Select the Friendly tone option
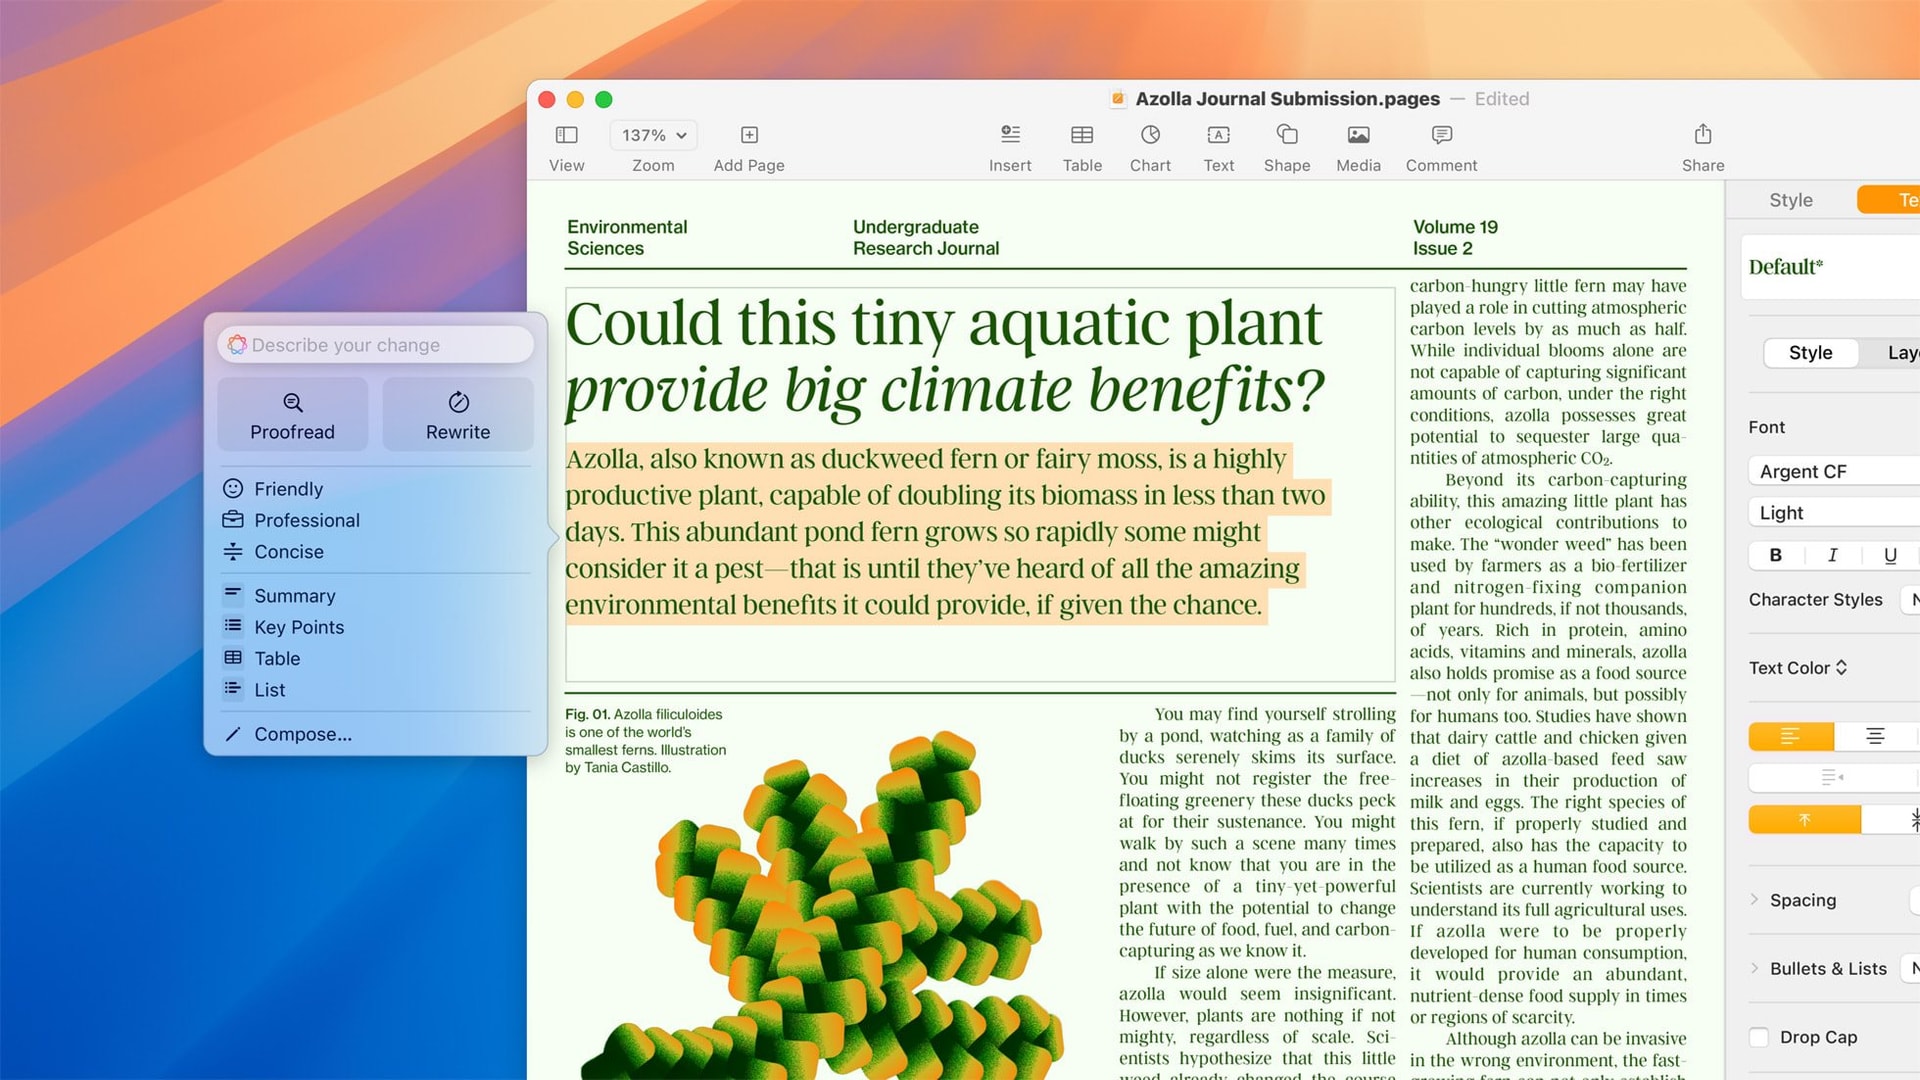 click(289, 488)
